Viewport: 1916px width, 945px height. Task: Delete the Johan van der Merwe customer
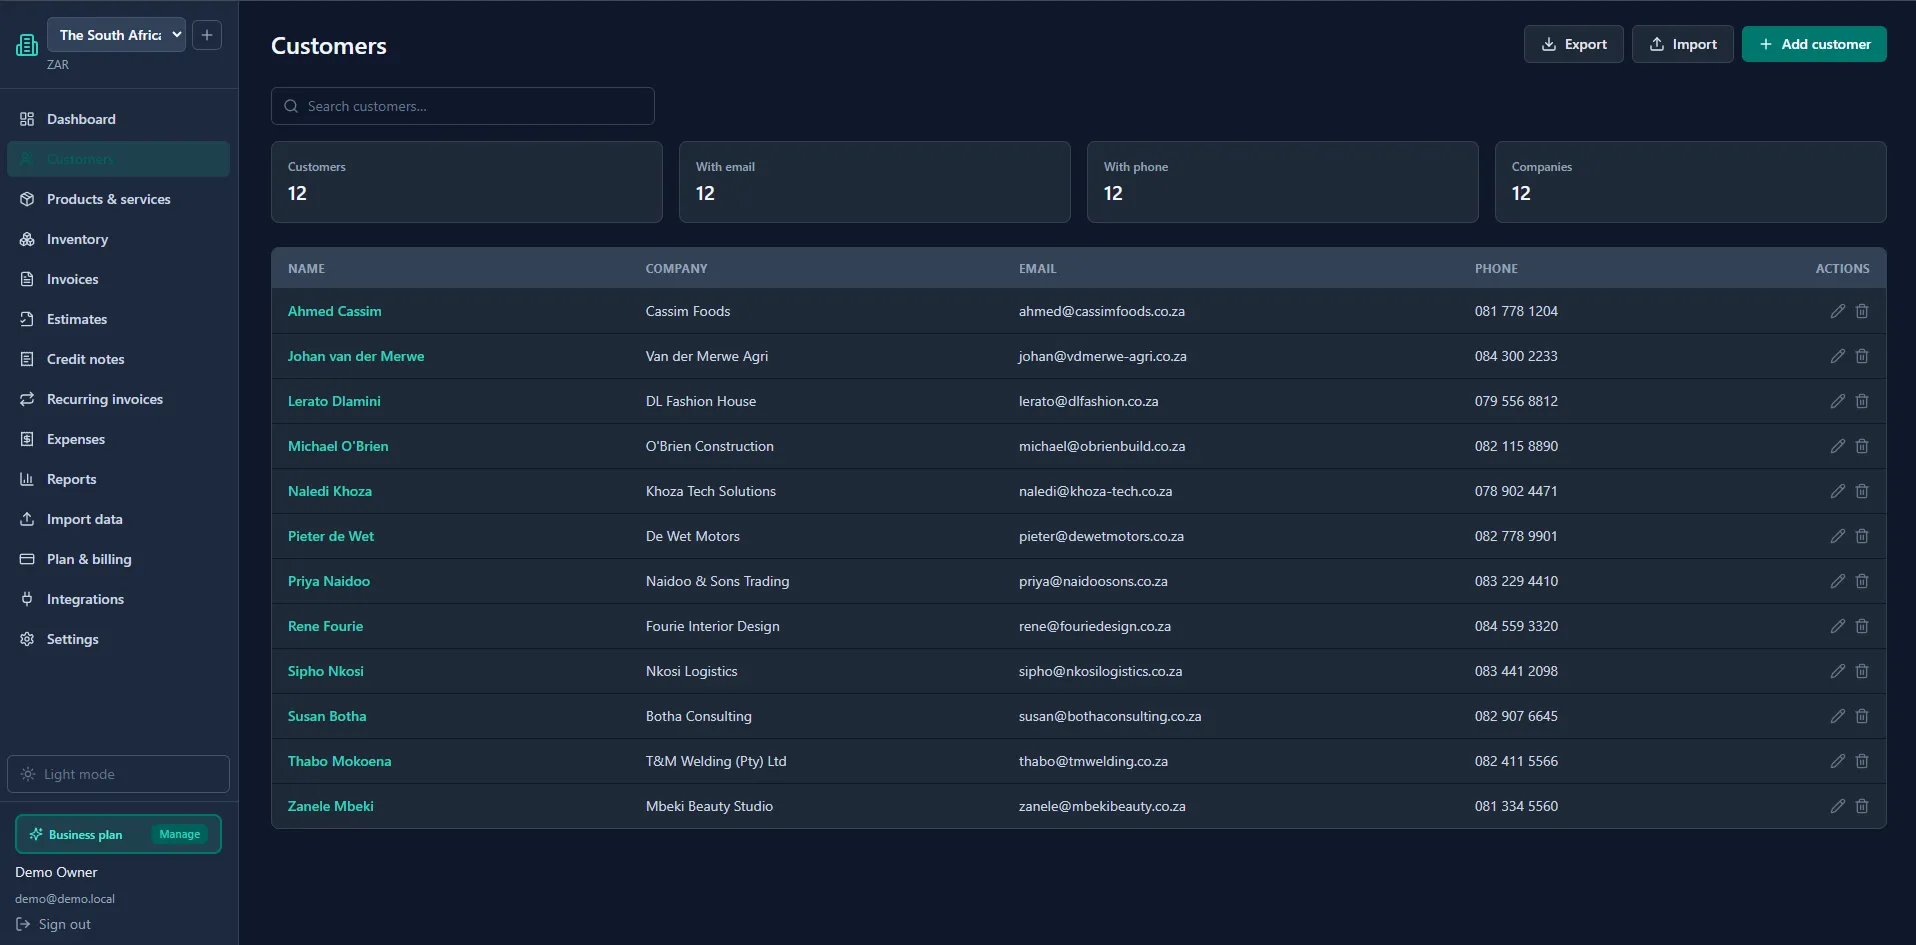click(1862, 356)
